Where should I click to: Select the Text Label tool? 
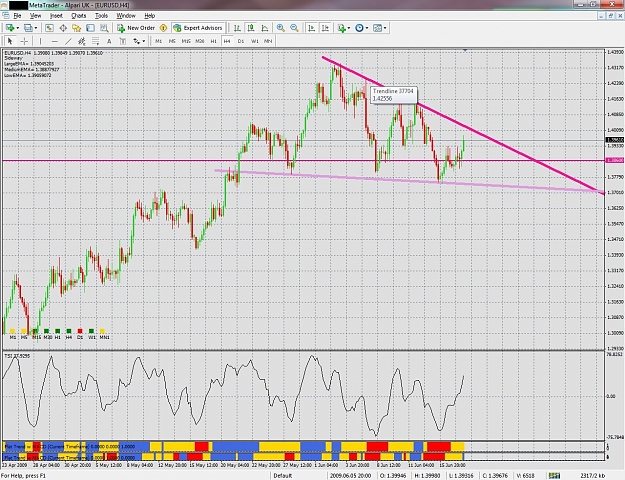(123, 41)
